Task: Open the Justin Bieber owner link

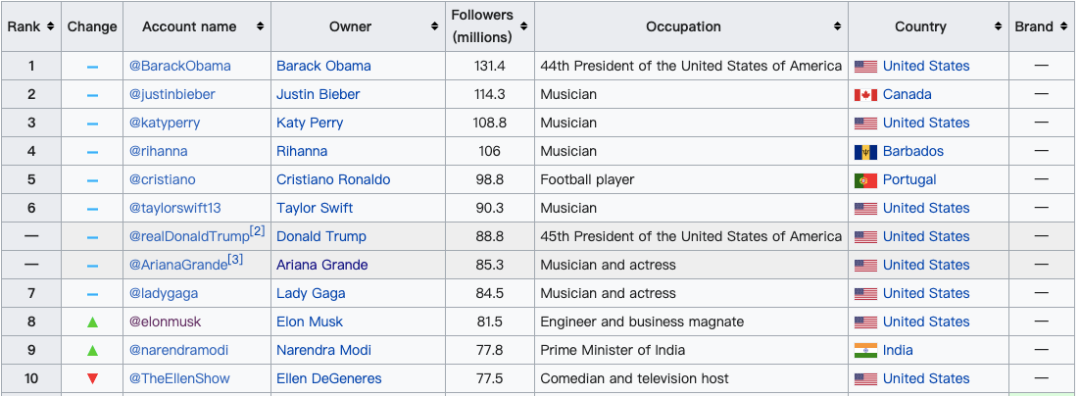Action: coord(318,94)
